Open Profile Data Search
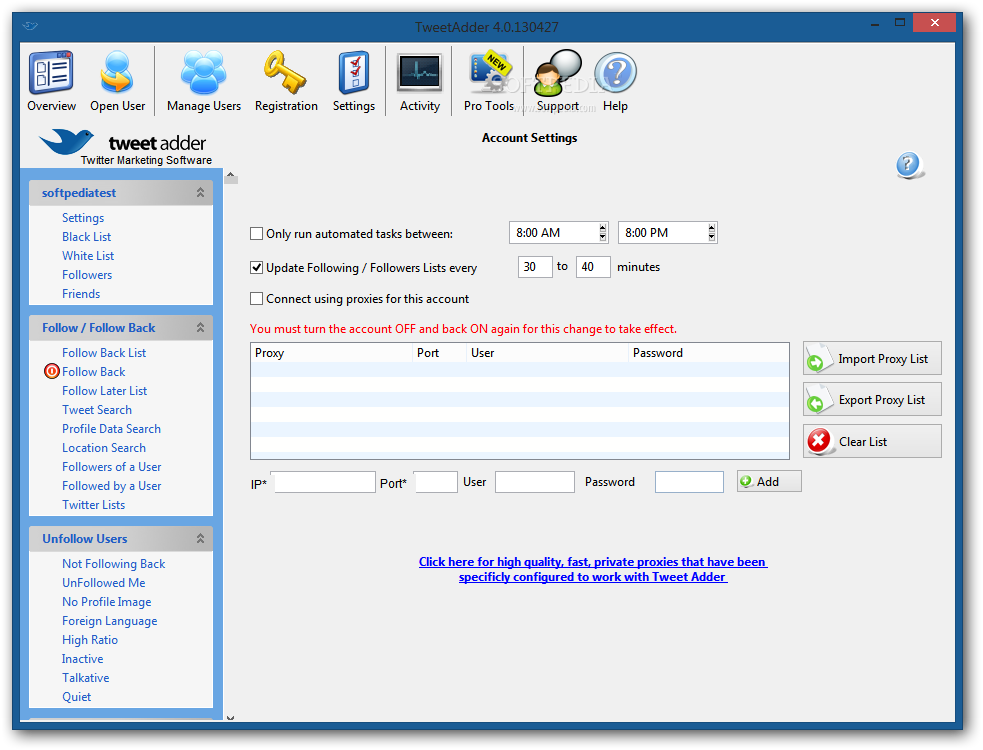This screenshot has width=983, height=750. point(112,428)
